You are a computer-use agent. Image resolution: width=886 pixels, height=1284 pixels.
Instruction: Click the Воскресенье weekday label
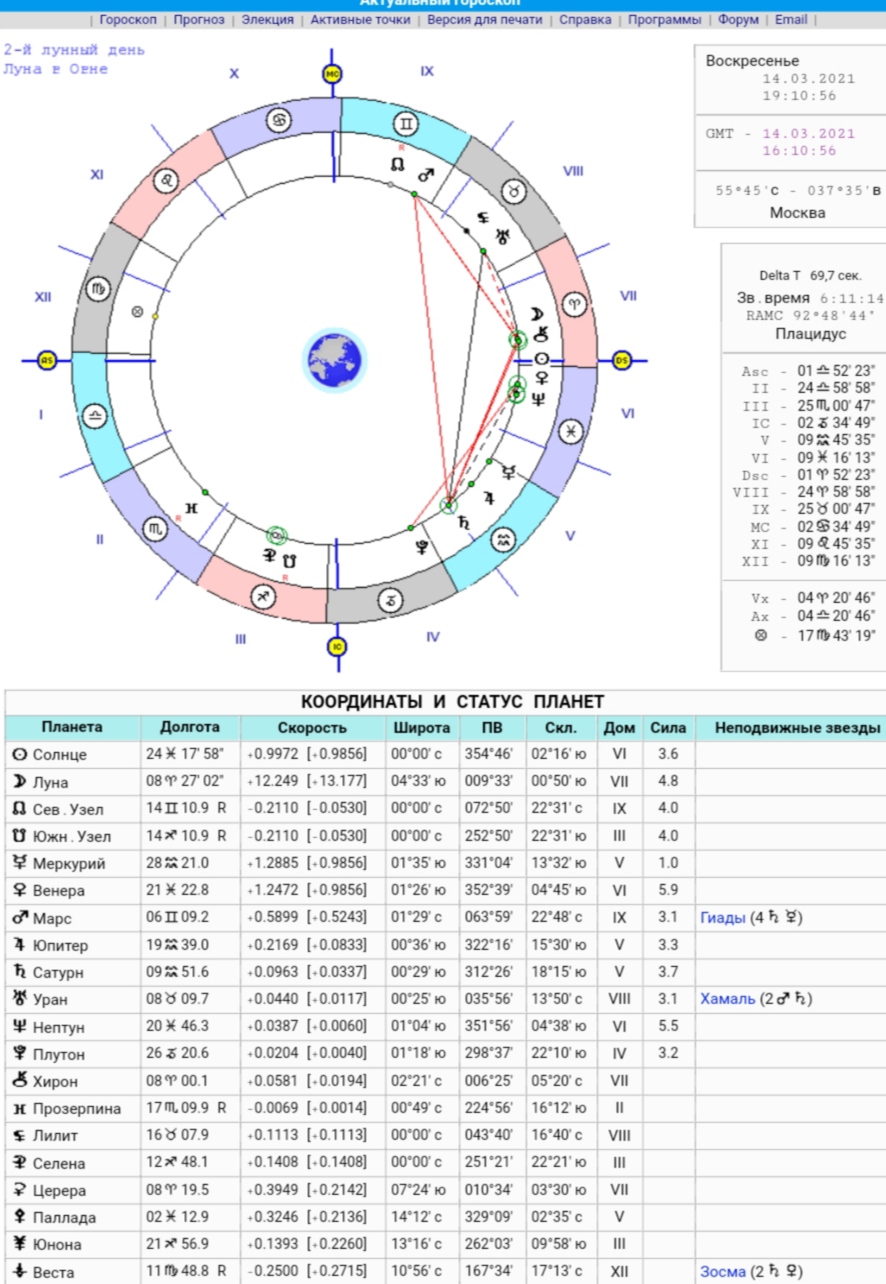point(753,60)
